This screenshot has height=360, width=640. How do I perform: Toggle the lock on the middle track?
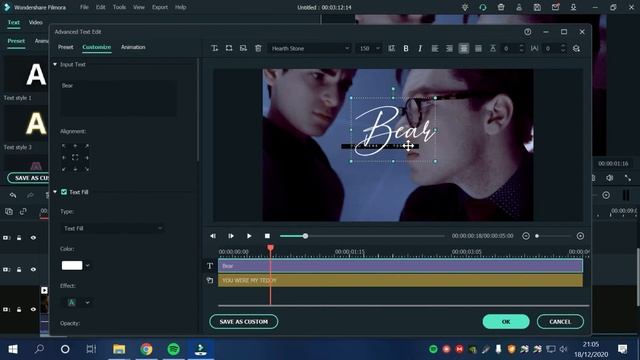tap(19, 269)
